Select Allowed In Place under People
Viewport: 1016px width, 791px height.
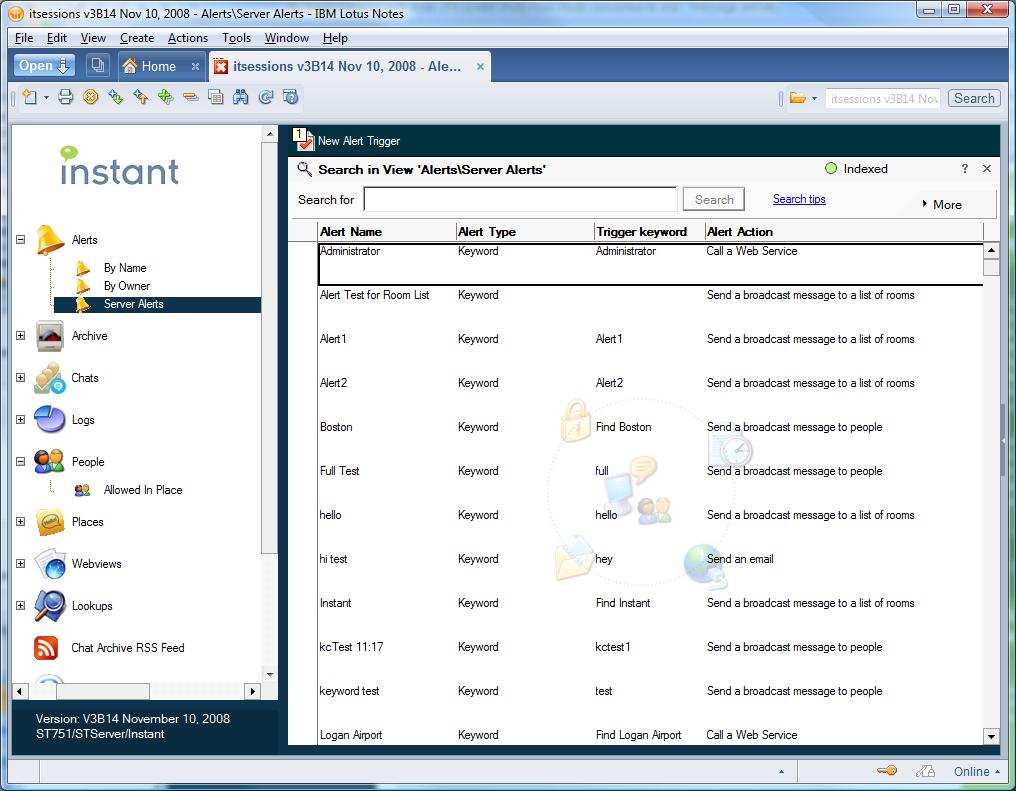tap(143, 490)
